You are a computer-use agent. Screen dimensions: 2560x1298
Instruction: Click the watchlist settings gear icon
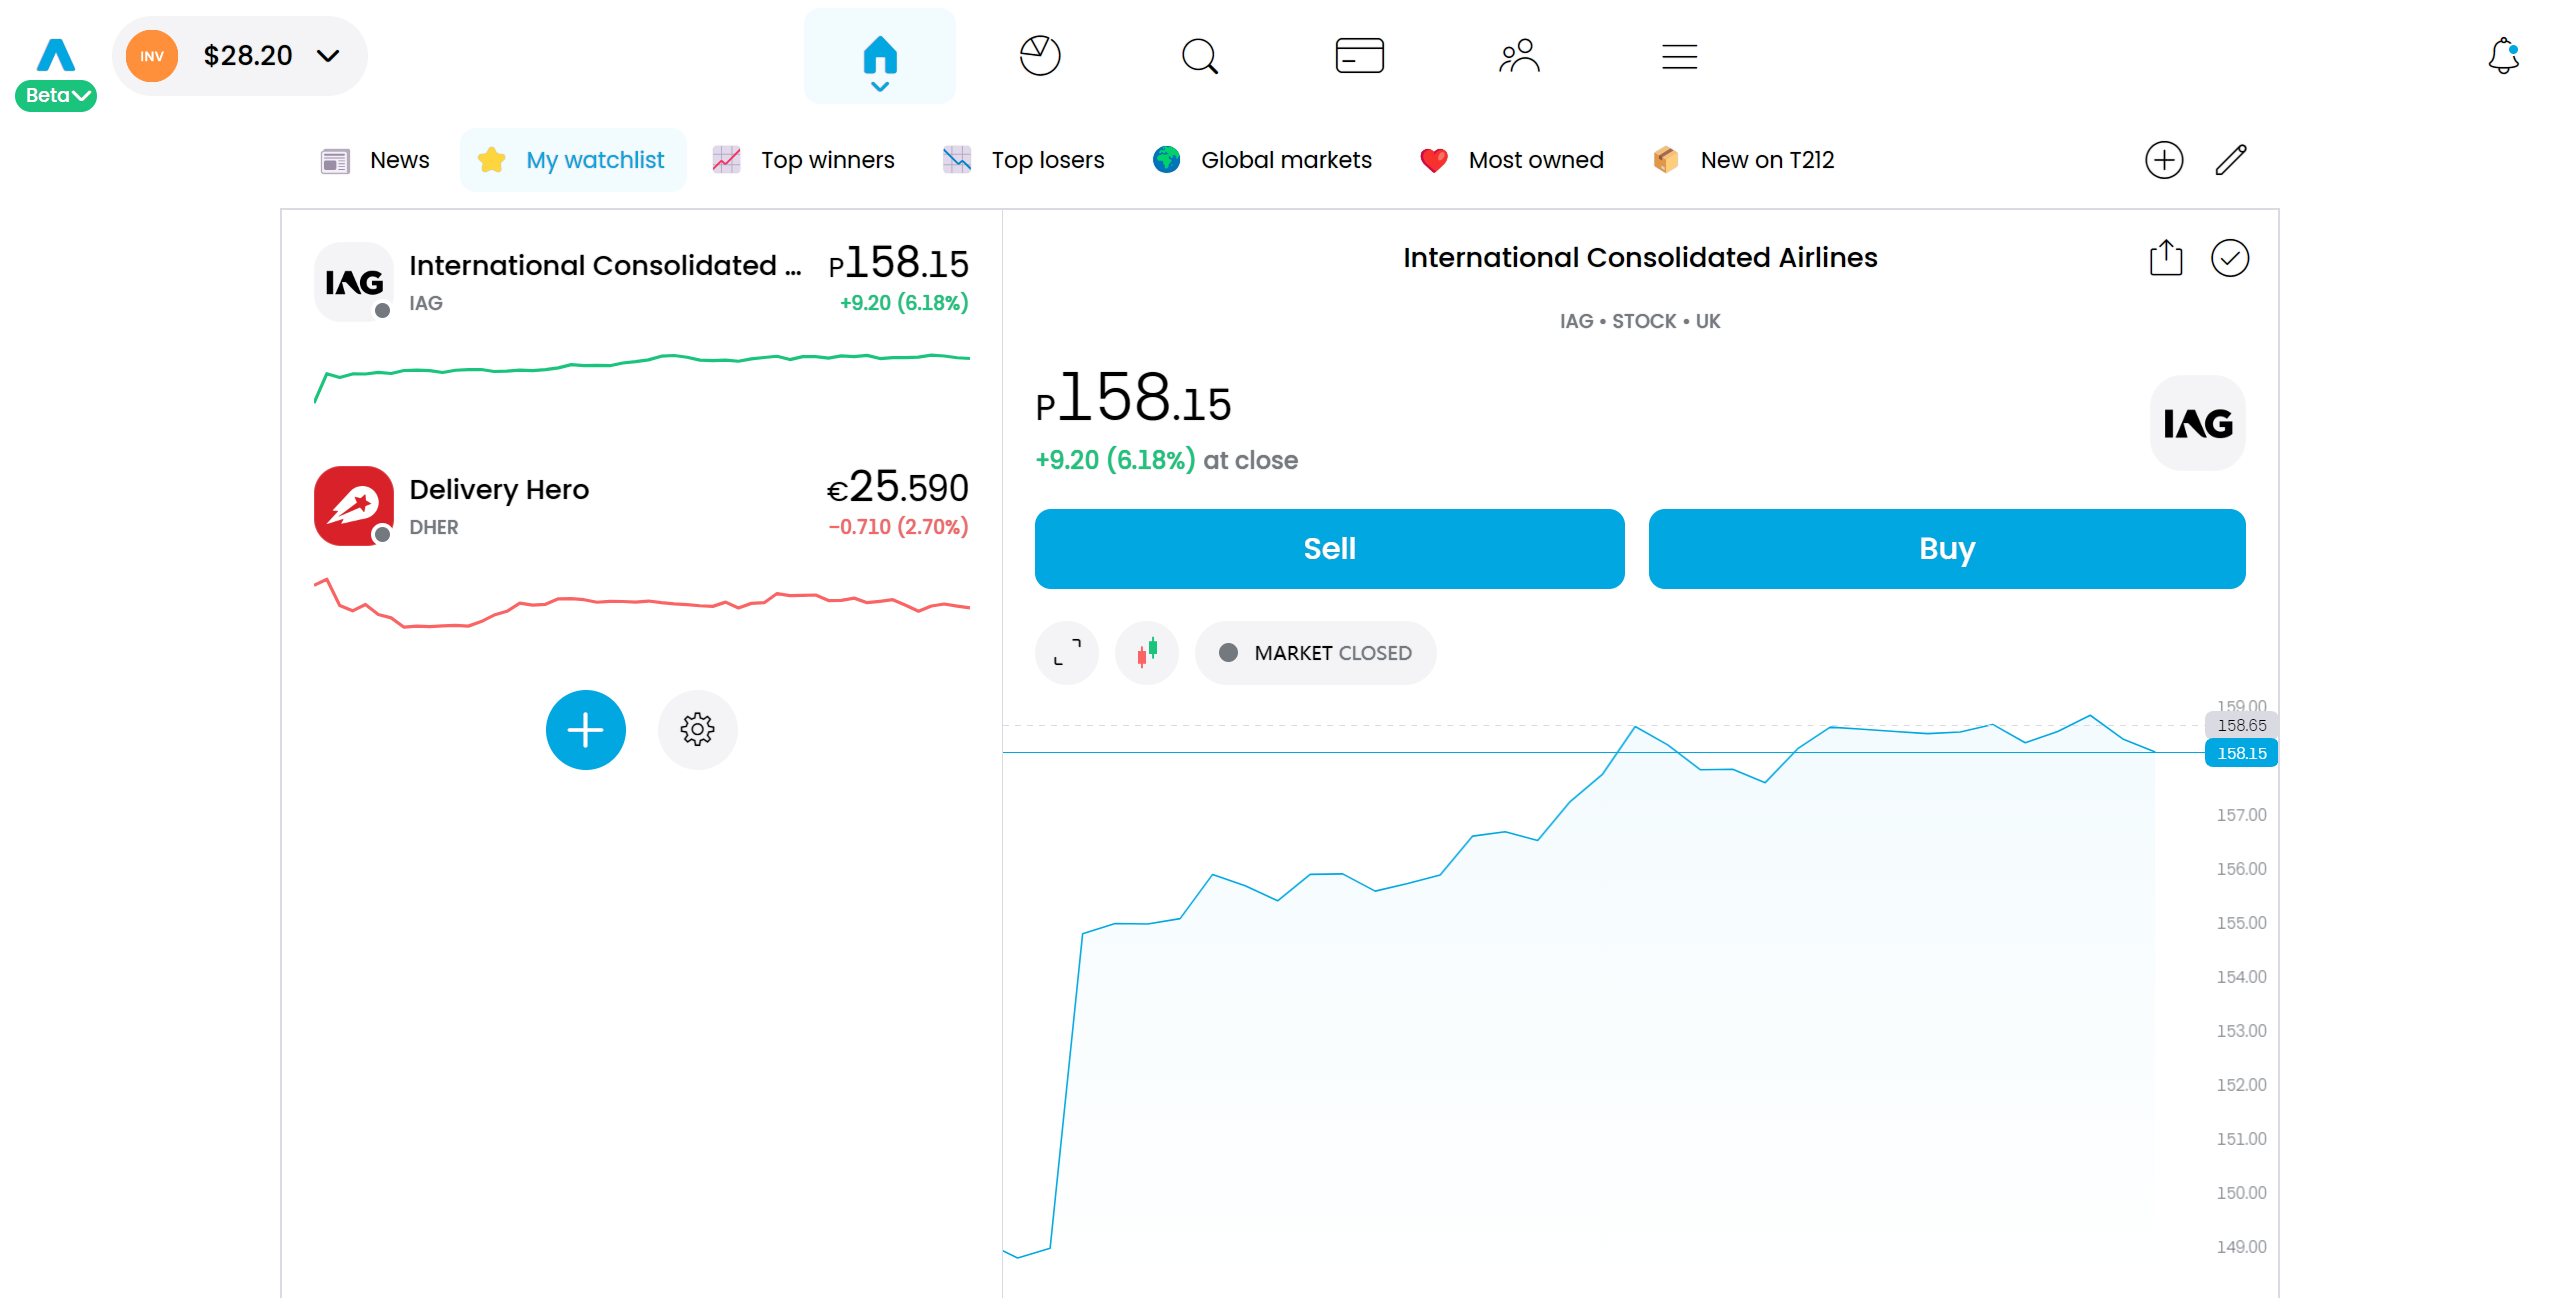coord(695,730)
